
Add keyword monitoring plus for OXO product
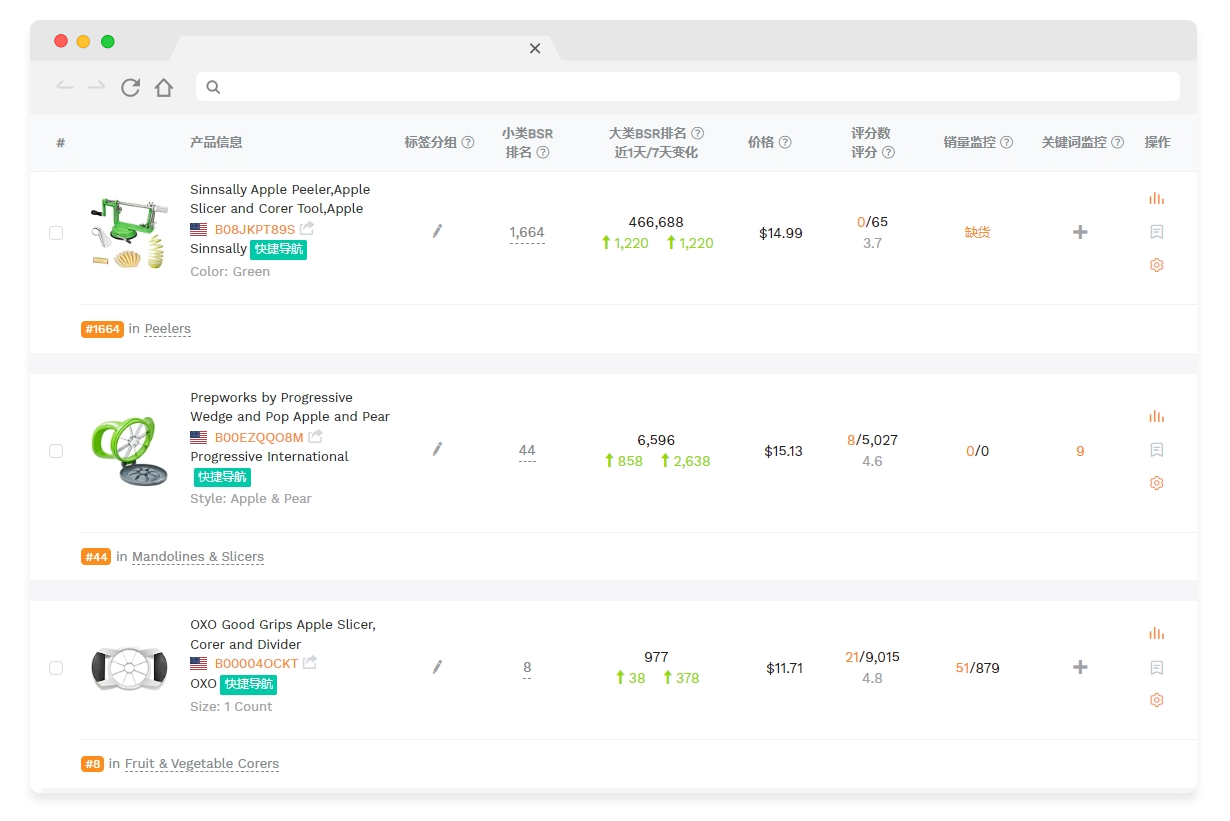[1080, 667]
